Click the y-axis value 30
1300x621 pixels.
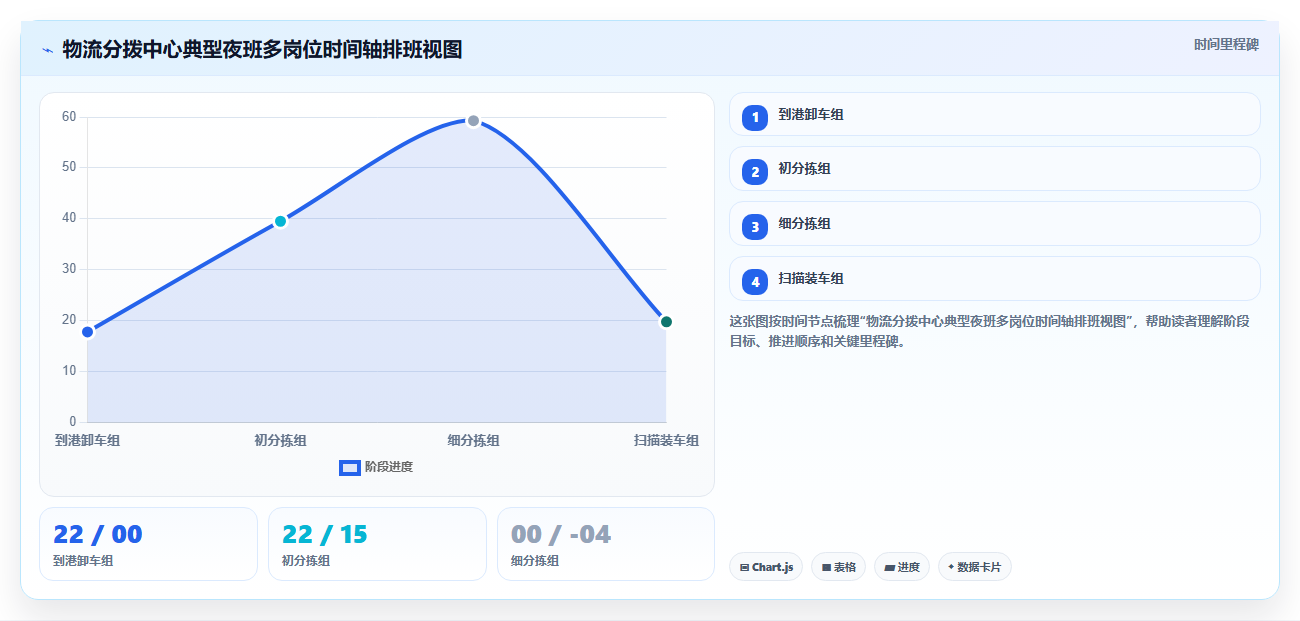tap(69, 269)
